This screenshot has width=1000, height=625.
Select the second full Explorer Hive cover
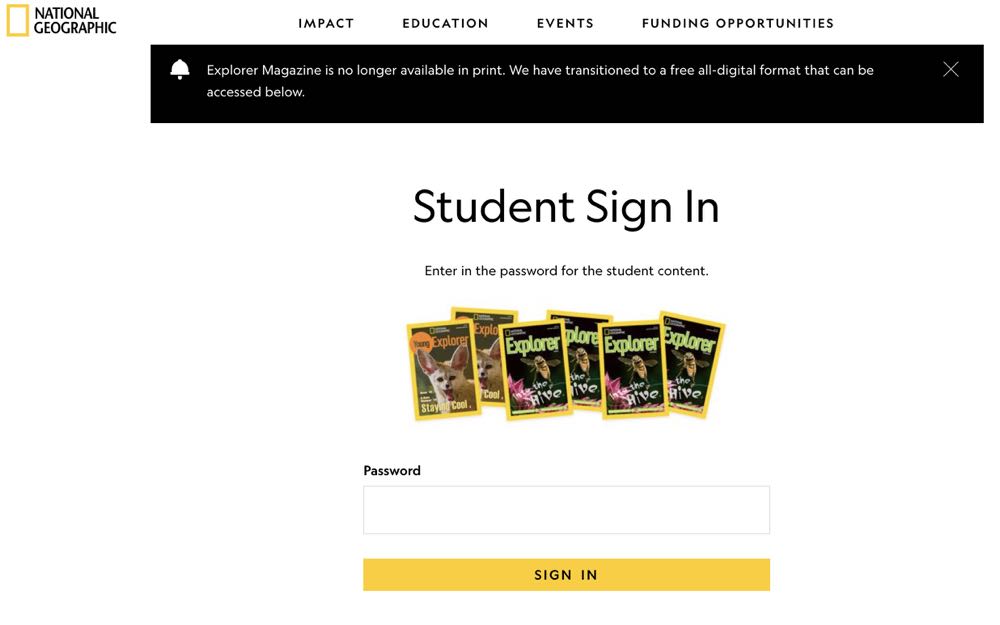(x=633, y=370)
